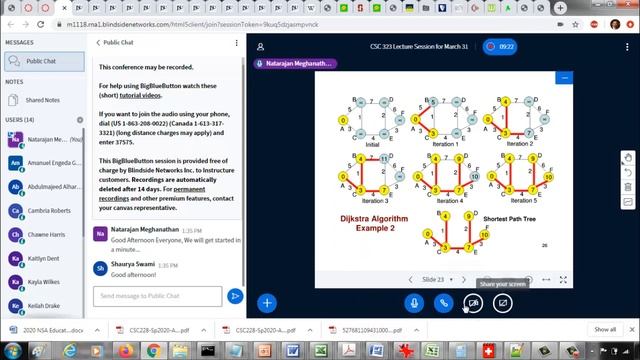Viewport: 640px width, 360px height.
Task: Launch Internet Explorer from taskbar
Action: click(x=71, y=351)
